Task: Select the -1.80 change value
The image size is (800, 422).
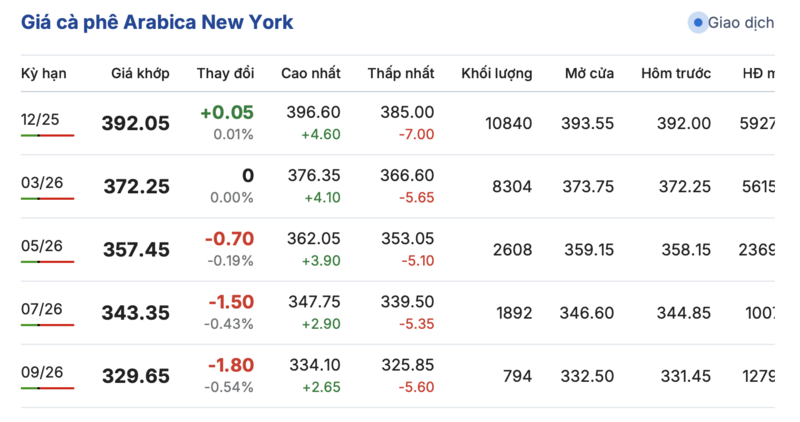Action: click(229, 365)
